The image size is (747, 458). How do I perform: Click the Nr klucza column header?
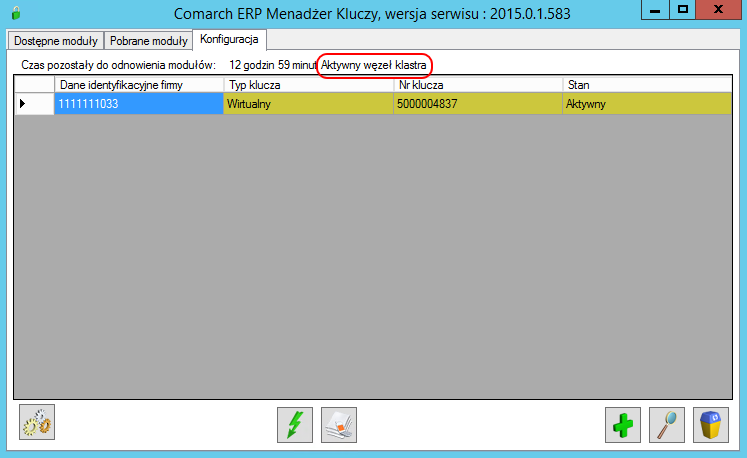[478, 85]
